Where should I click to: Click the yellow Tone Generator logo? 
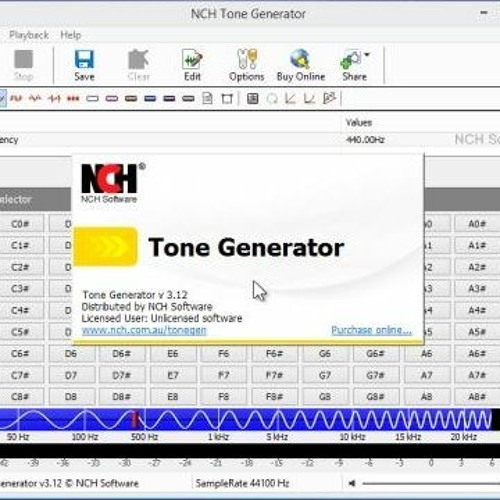coord(105,247)
